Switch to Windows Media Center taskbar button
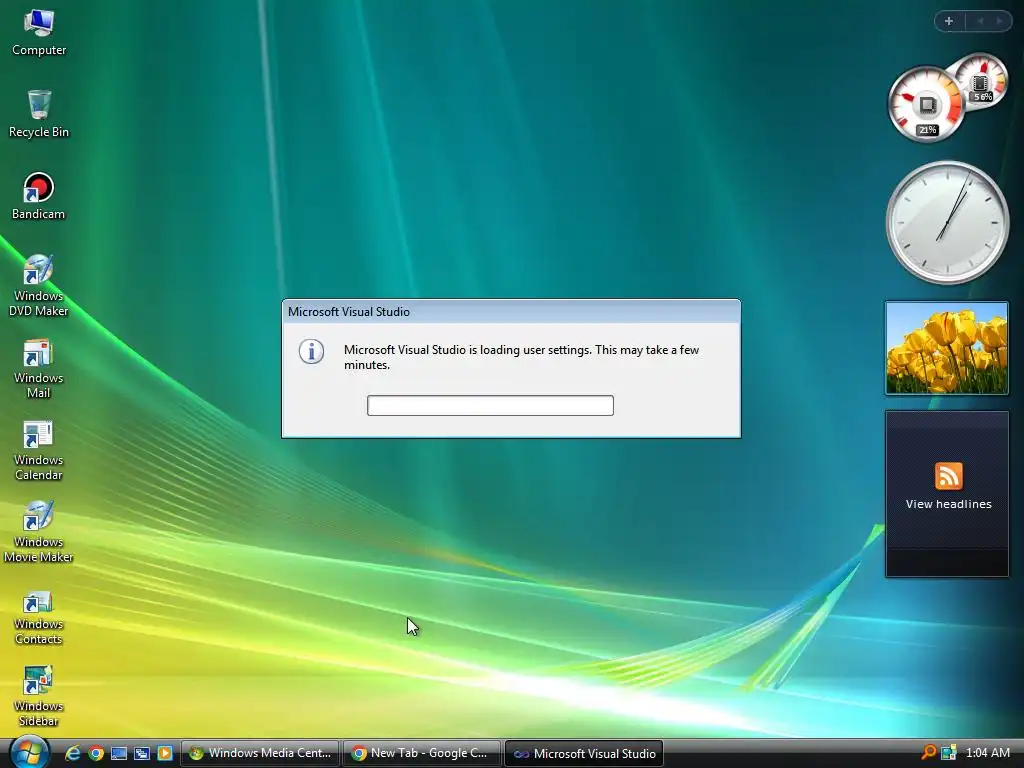Screen dimensions: 1024x768 (x=260, y=753)
